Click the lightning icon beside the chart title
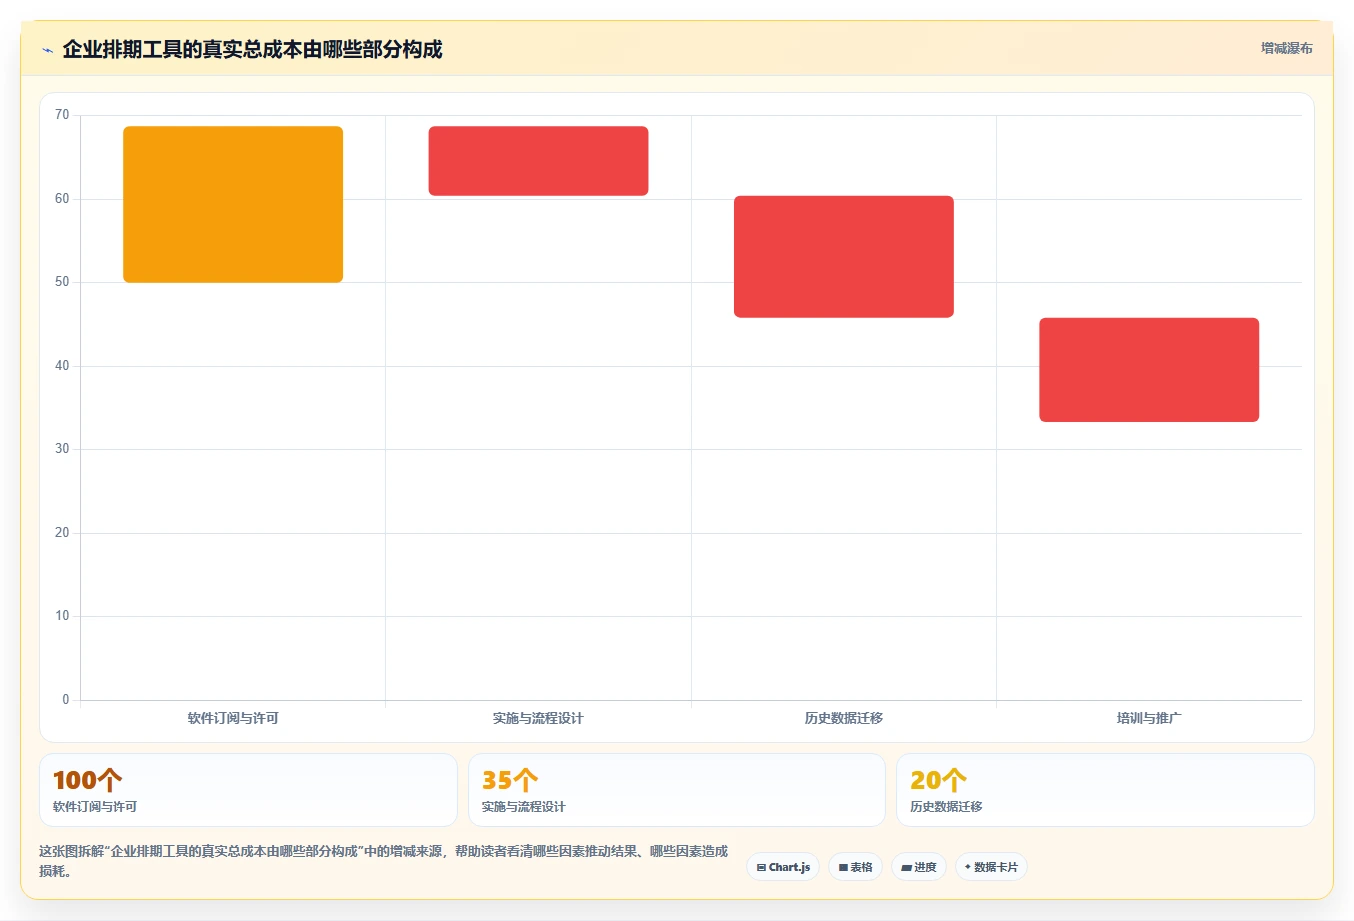Image resolution: width=1354 pixels, height=921 pixels. point(47,50)
